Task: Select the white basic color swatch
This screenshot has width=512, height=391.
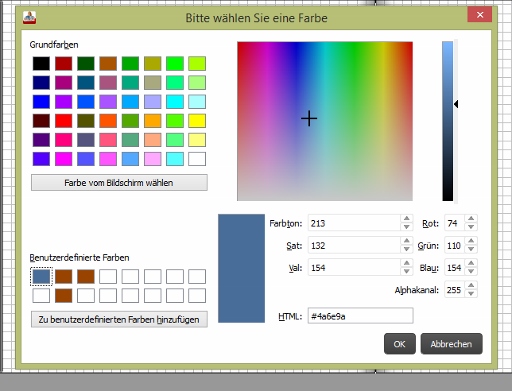Action: (197, 159)
